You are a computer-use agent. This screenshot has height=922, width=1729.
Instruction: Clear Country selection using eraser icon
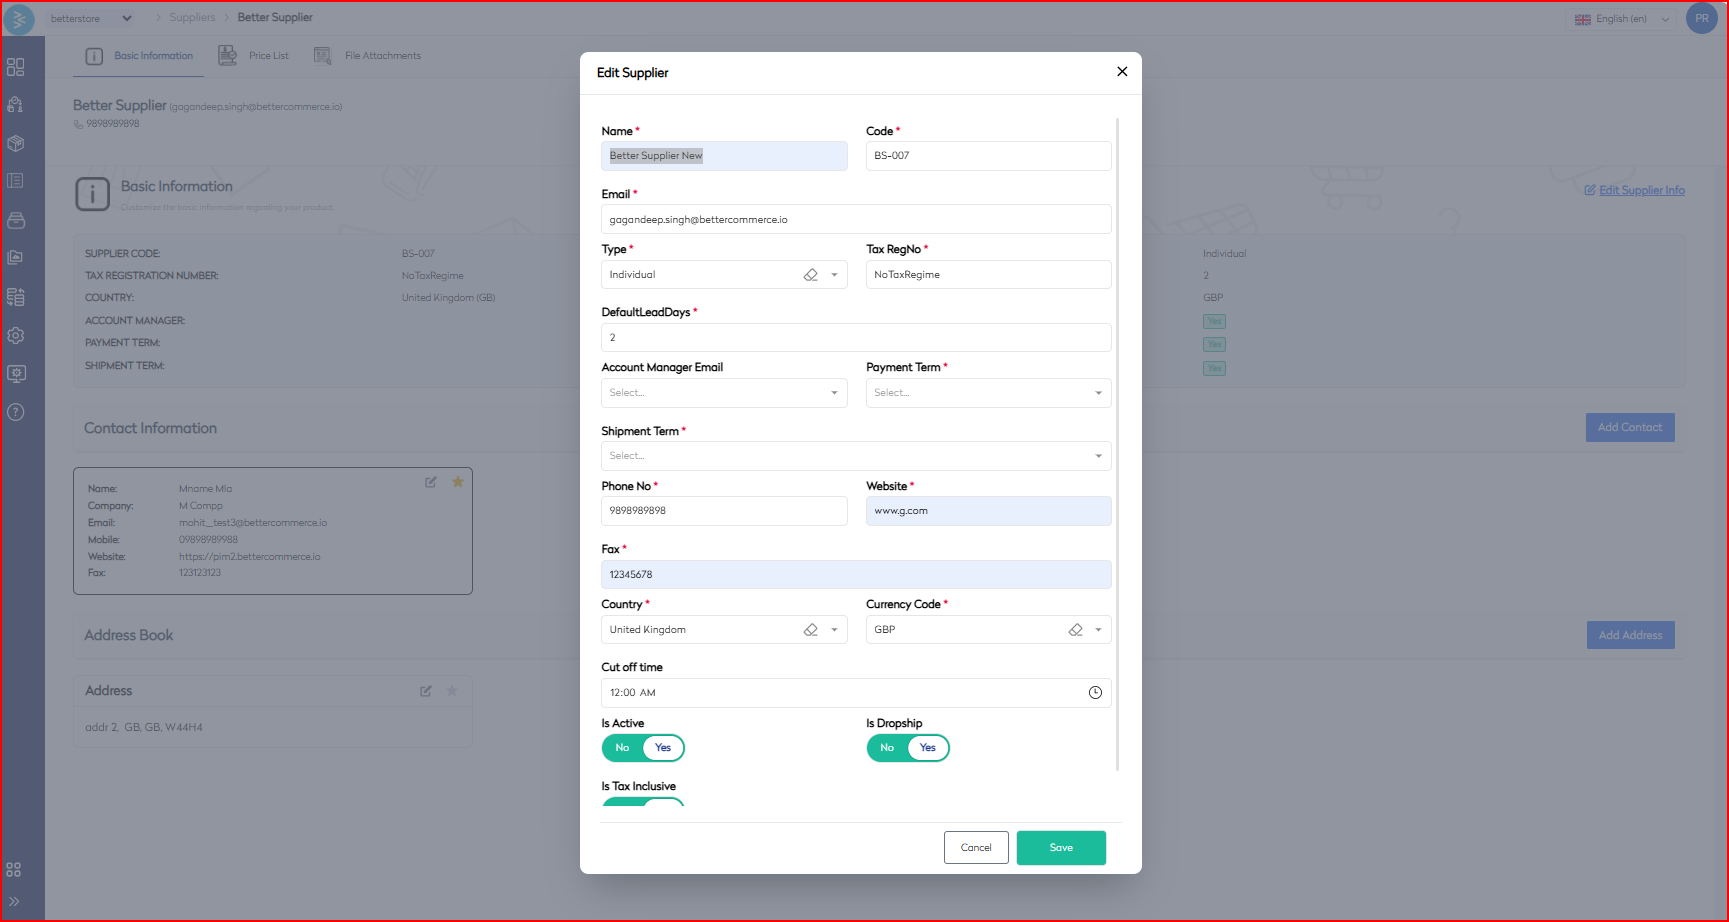811,630
